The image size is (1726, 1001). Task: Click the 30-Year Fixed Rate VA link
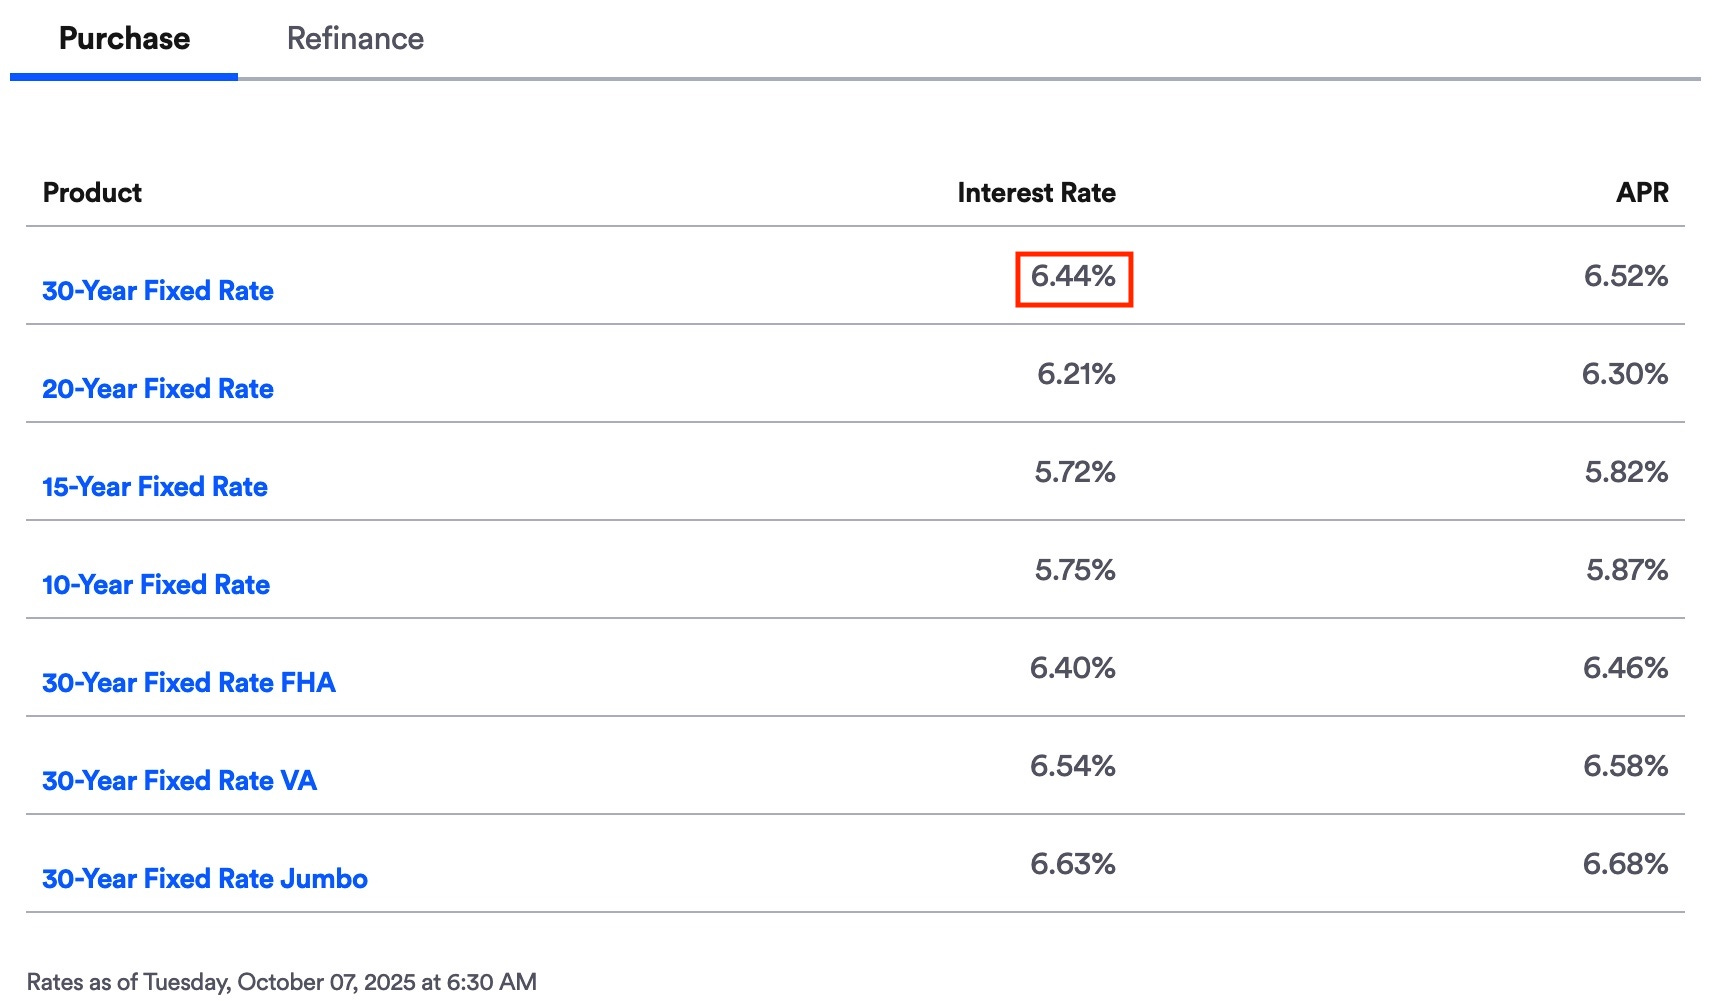pos(180,781)
